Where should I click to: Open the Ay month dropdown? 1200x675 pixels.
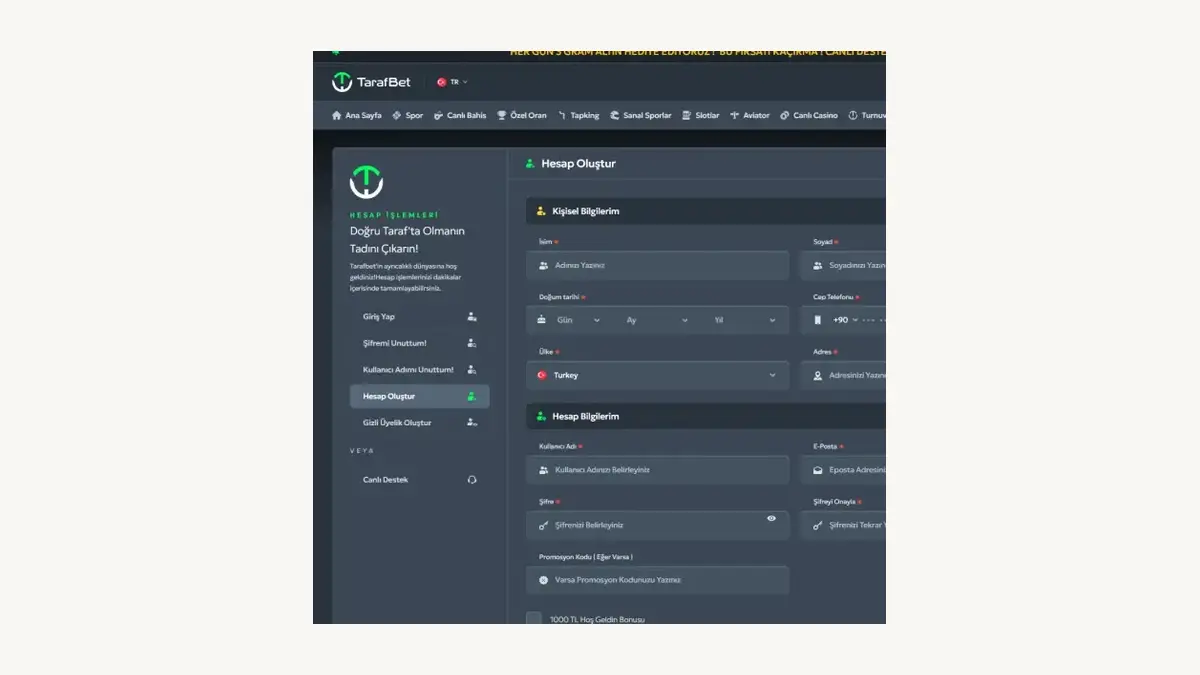pos(656,320)
